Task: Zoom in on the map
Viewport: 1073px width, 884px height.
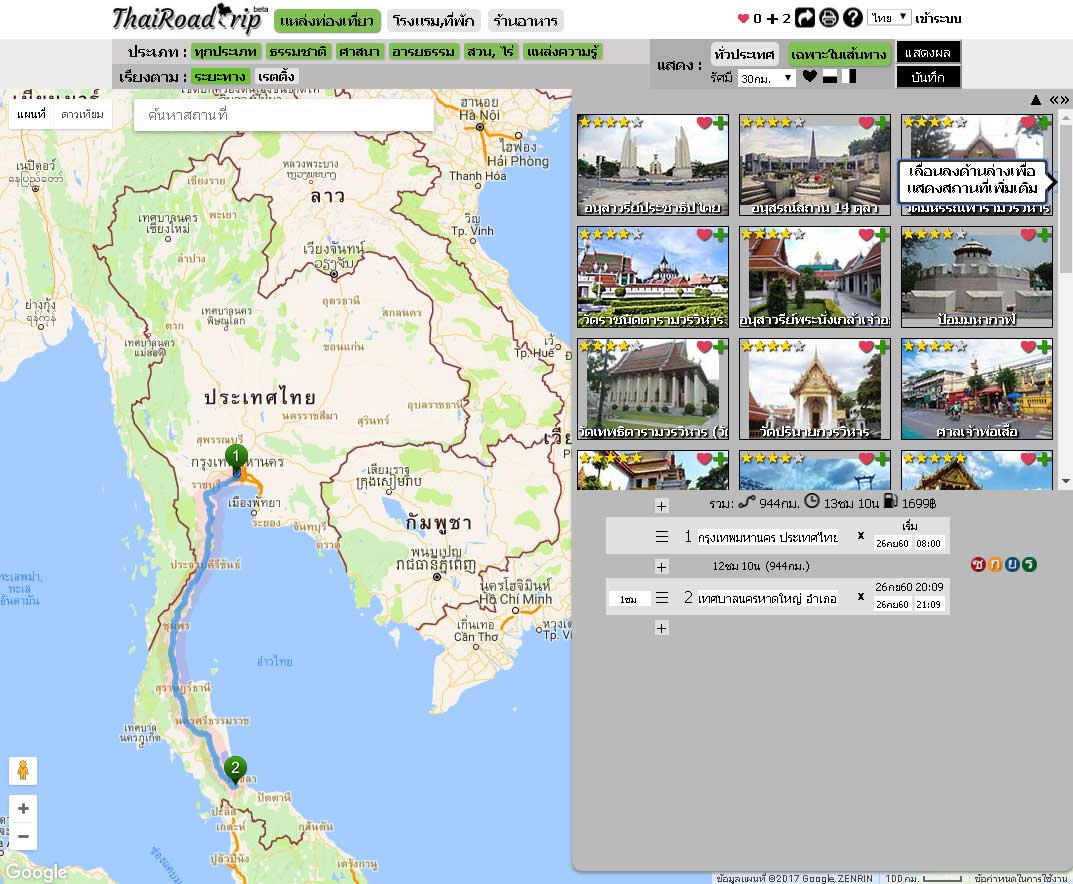Action: [x=23, y=809]
